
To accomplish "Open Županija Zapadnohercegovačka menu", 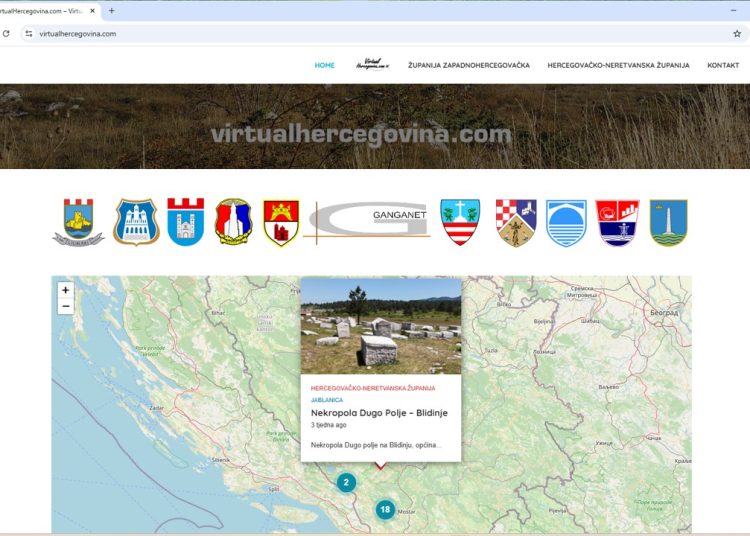I will pyautogui.click(x=469, y=65).
